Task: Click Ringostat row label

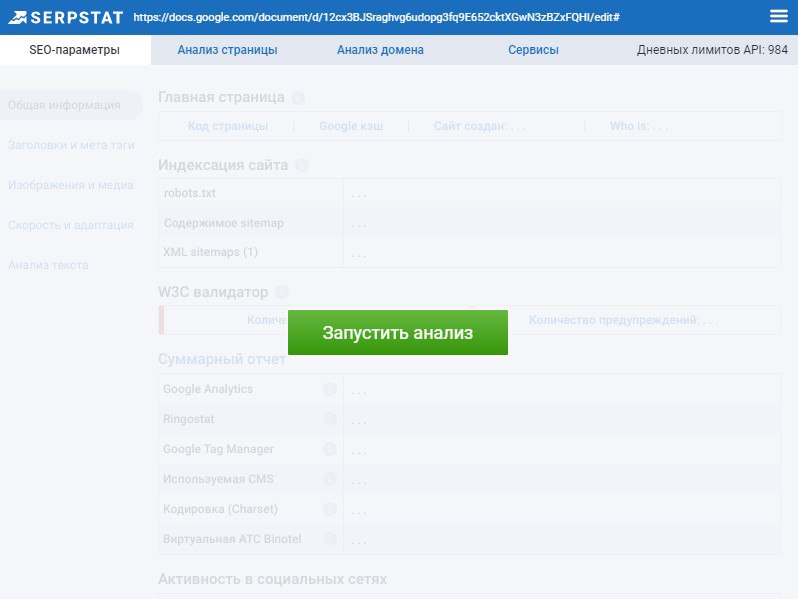Action: 189,419
